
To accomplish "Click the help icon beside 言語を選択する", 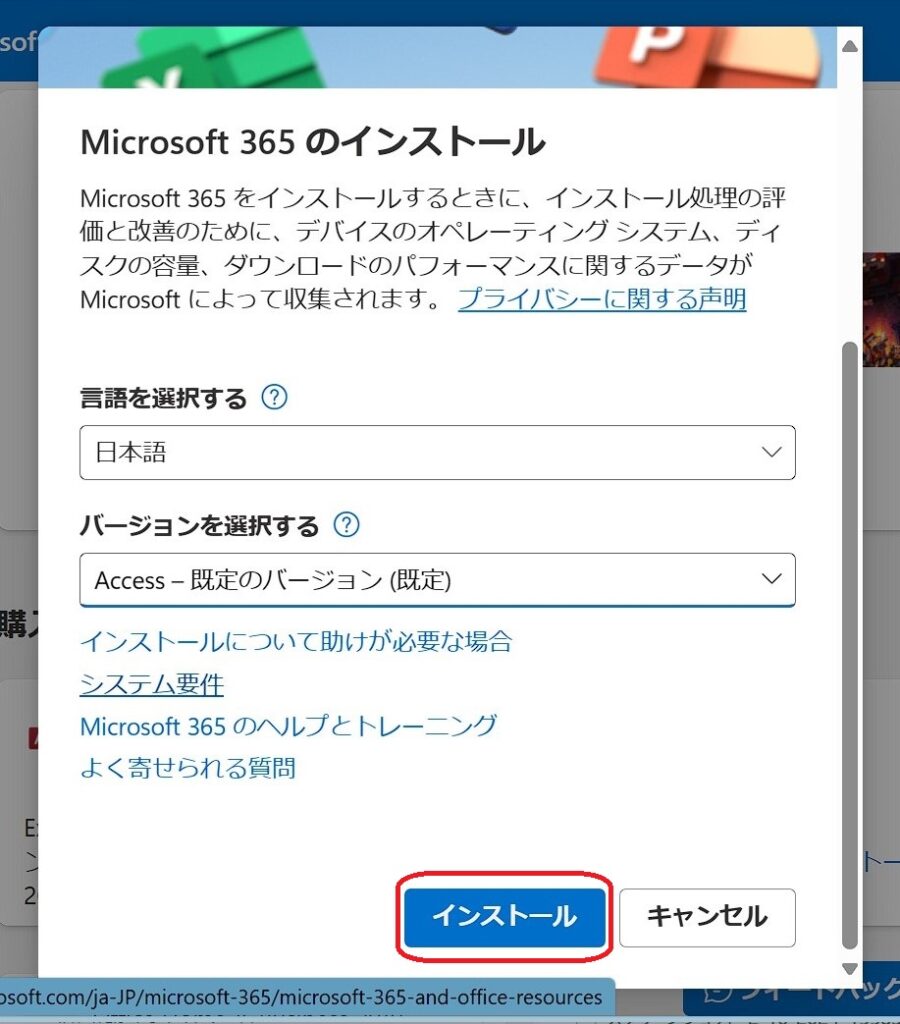I will (274, 397).
